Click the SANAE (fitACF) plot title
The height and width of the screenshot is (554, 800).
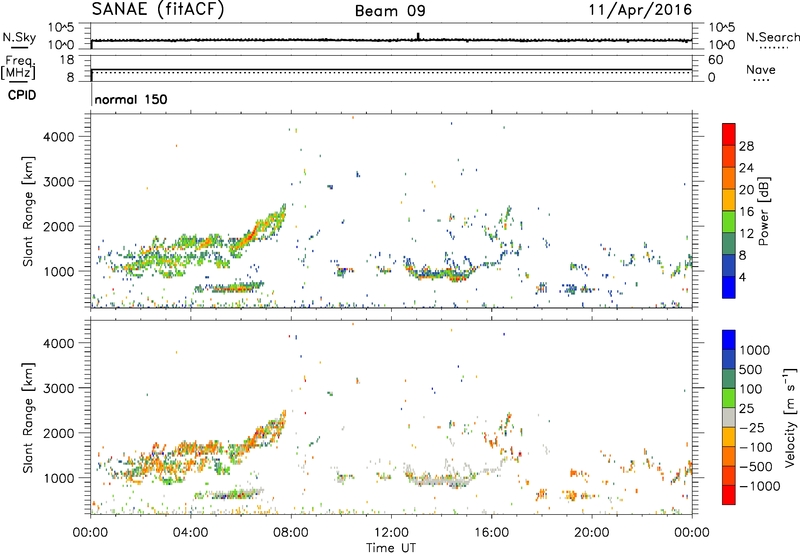pos(158,9)
